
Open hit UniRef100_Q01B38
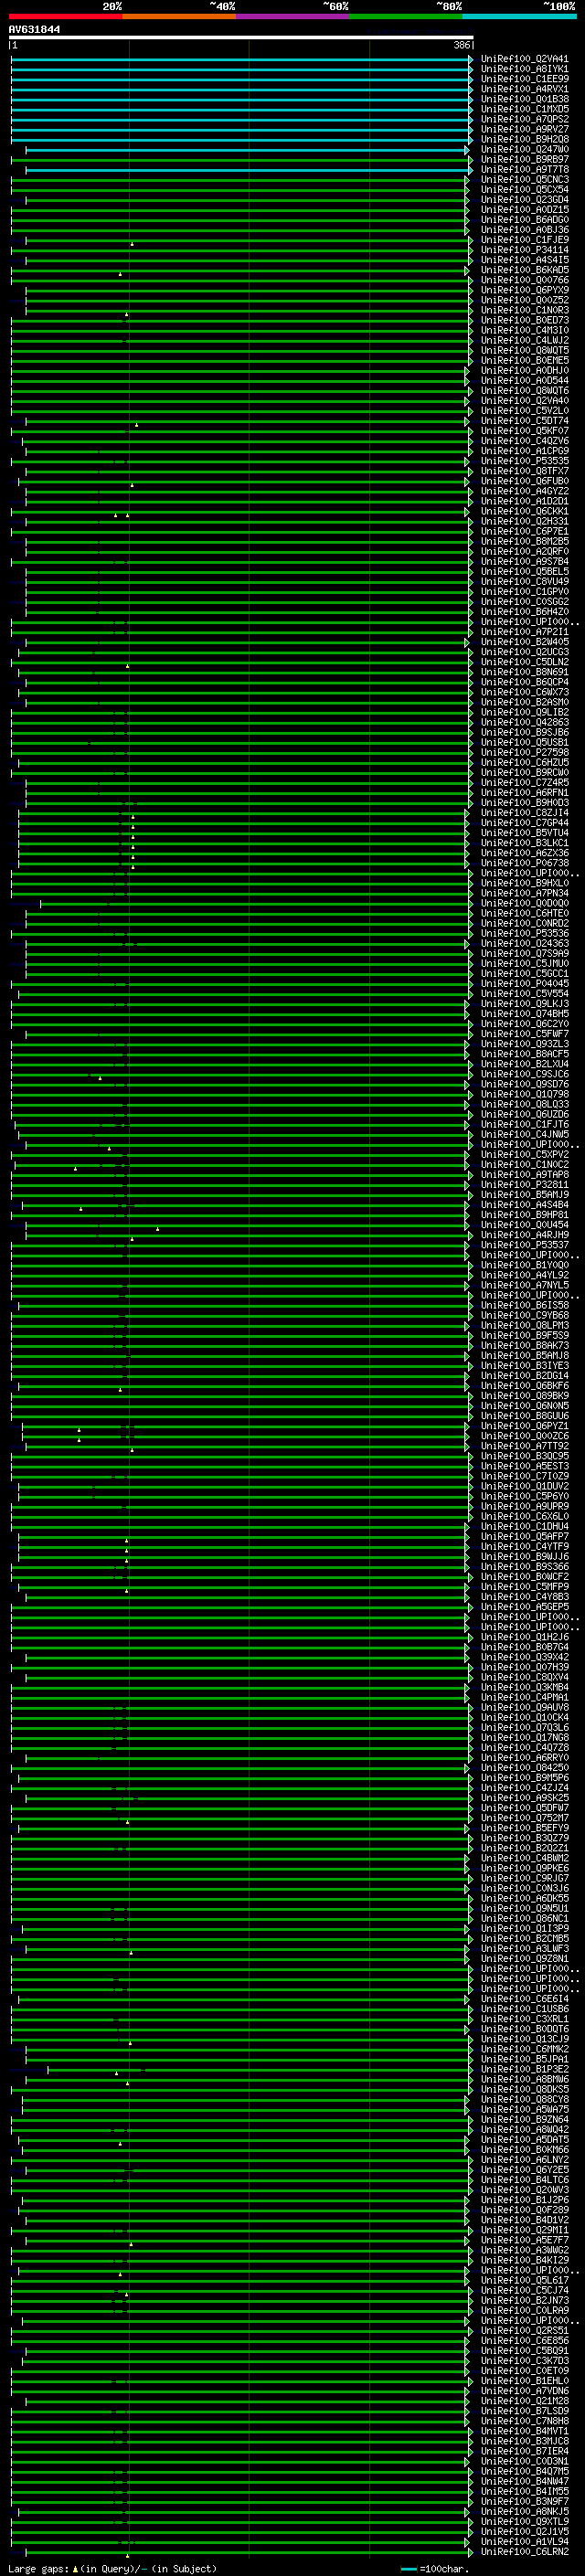click(x=524, y=99)
